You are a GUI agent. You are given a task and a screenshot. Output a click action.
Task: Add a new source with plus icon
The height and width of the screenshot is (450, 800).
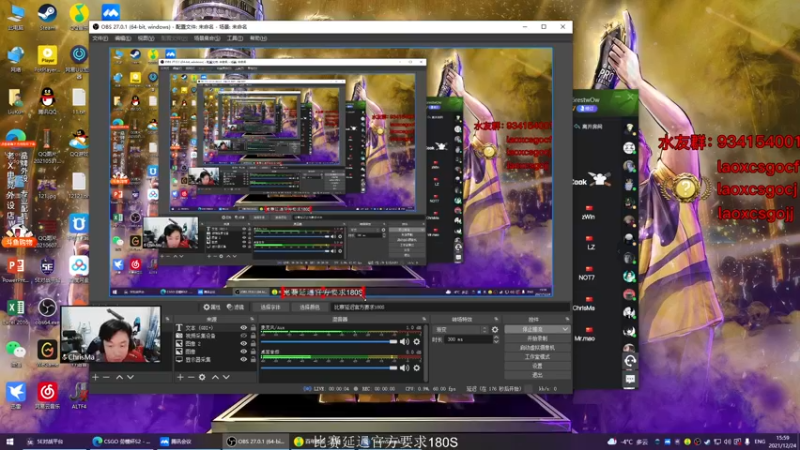pos(180,377)
